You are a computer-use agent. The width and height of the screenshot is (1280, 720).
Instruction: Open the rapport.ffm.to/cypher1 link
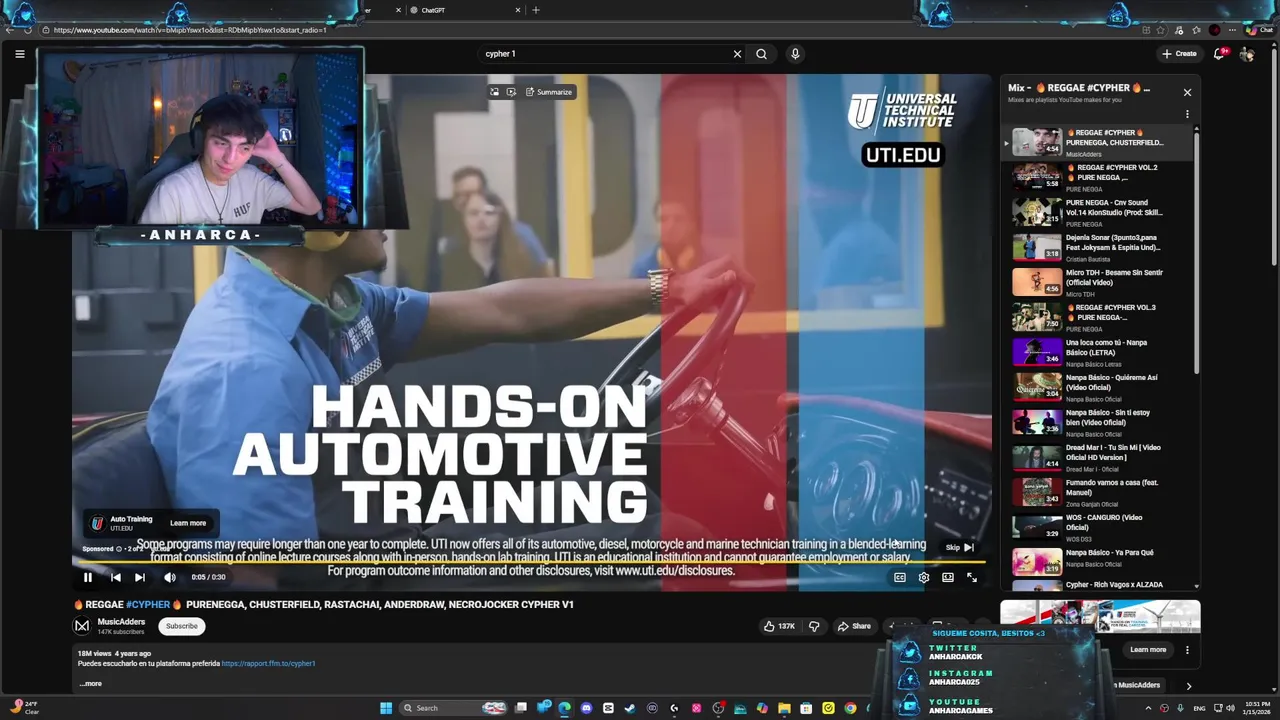click(x=268, y=663)
